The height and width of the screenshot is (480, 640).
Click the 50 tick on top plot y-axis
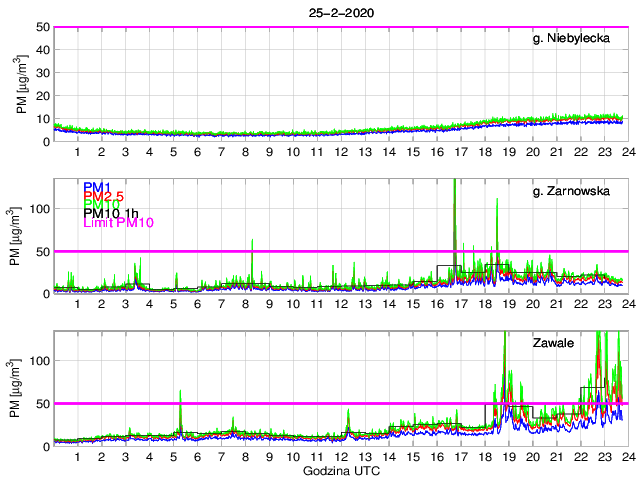43,27
